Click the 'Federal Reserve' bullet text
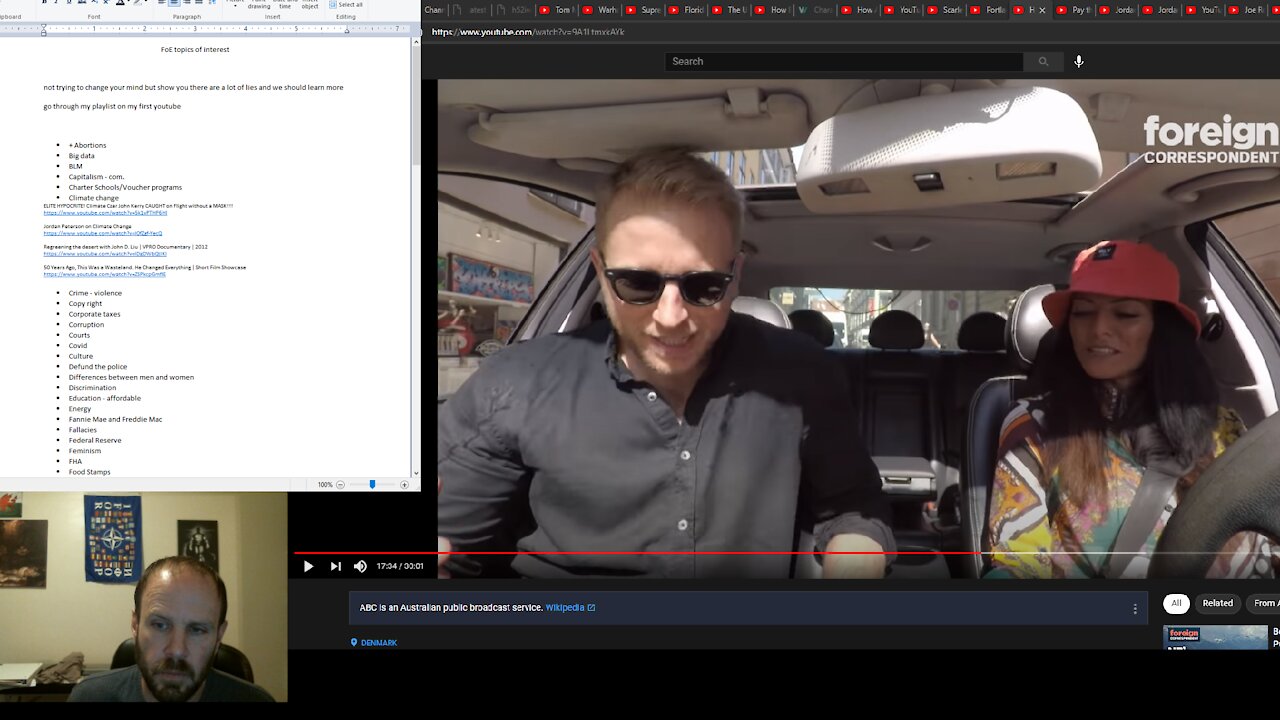Viewport: 1280px width, 720px height. click(x=95, y=440)
